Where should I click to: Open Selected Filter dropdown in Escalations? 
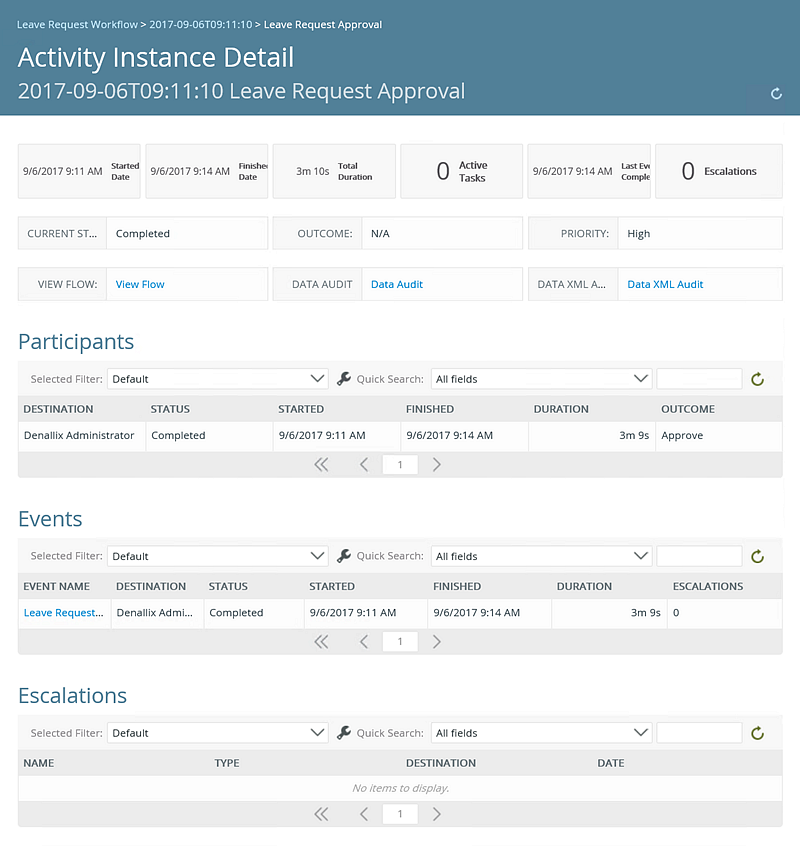pyautogui.click(x=217, y=733)
